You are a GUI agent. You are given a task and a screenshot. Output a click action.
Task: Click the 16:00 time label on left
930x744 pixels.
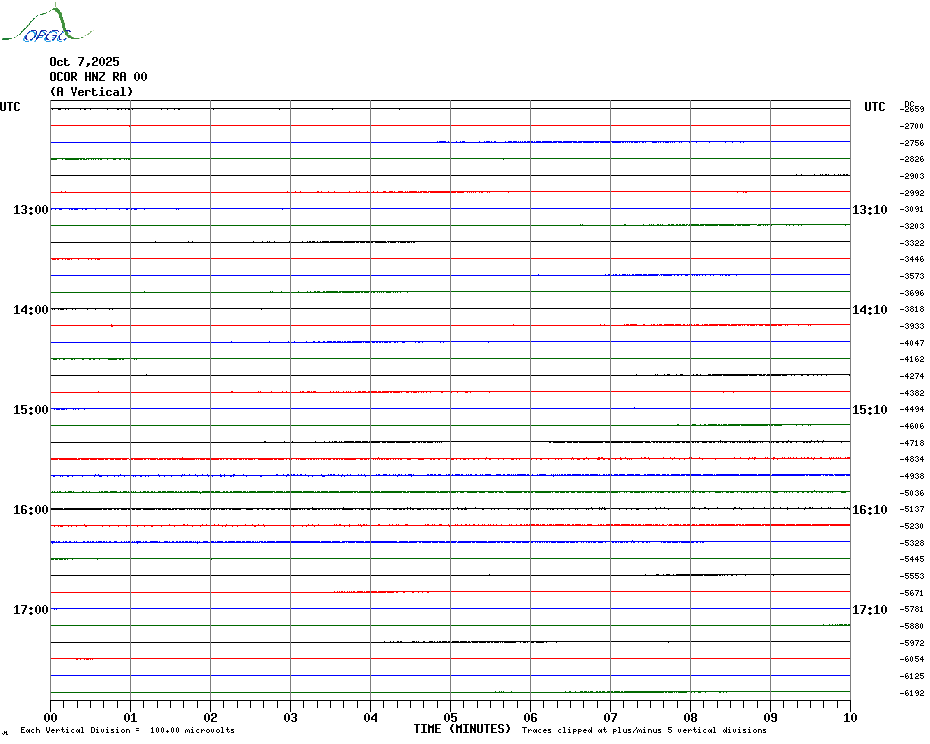click(x=30, y=510)
